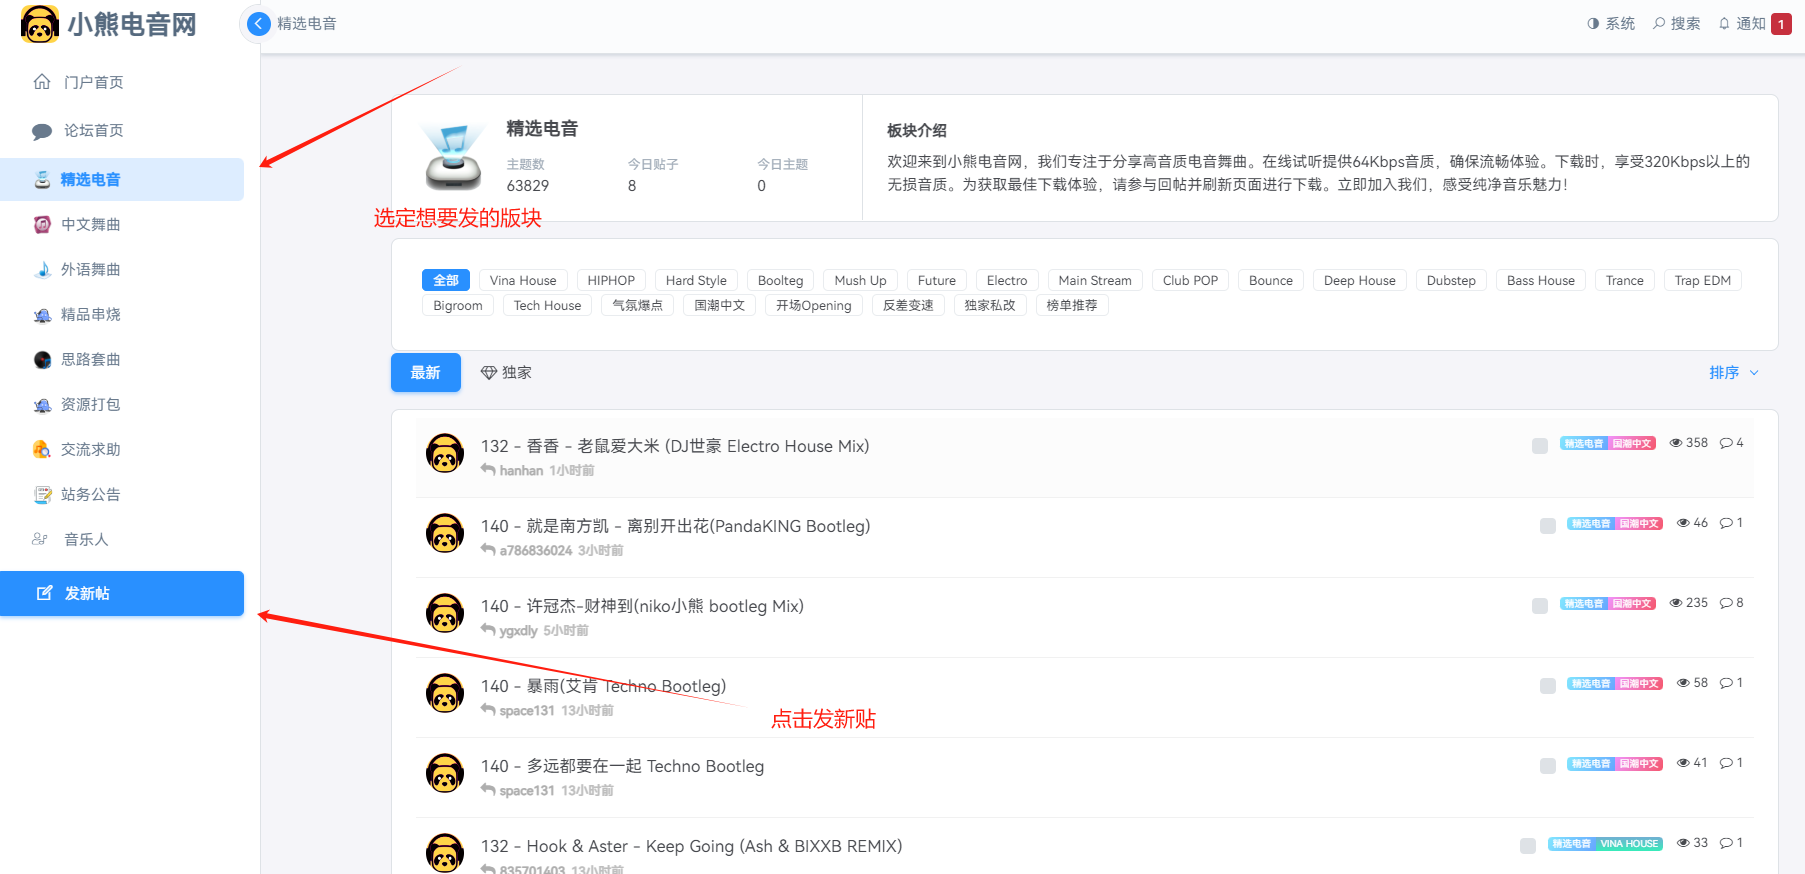Tick checkbox for 老鼠爱大米 post
Screen dimensions: 1805x874
point(1540,446)
